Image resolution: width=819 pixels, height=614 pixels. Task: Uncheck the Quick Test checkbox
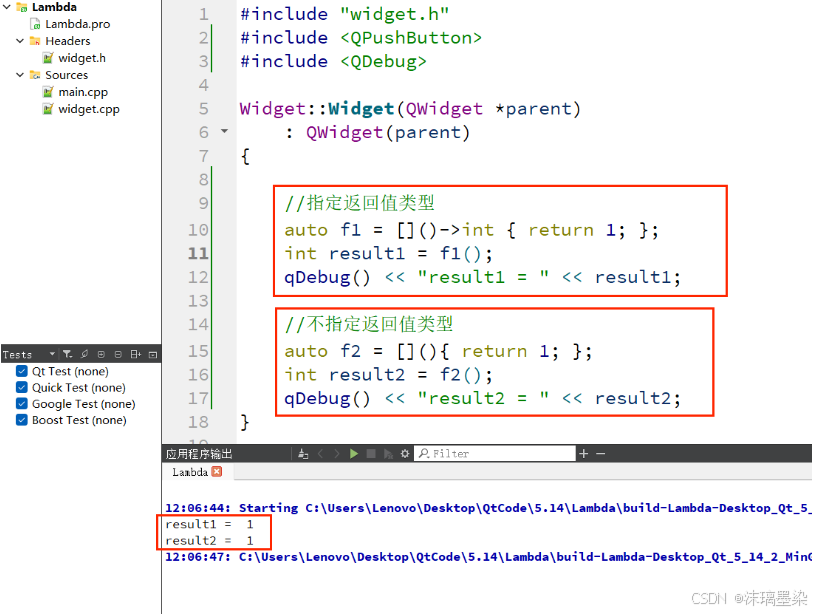click(21, 387)
